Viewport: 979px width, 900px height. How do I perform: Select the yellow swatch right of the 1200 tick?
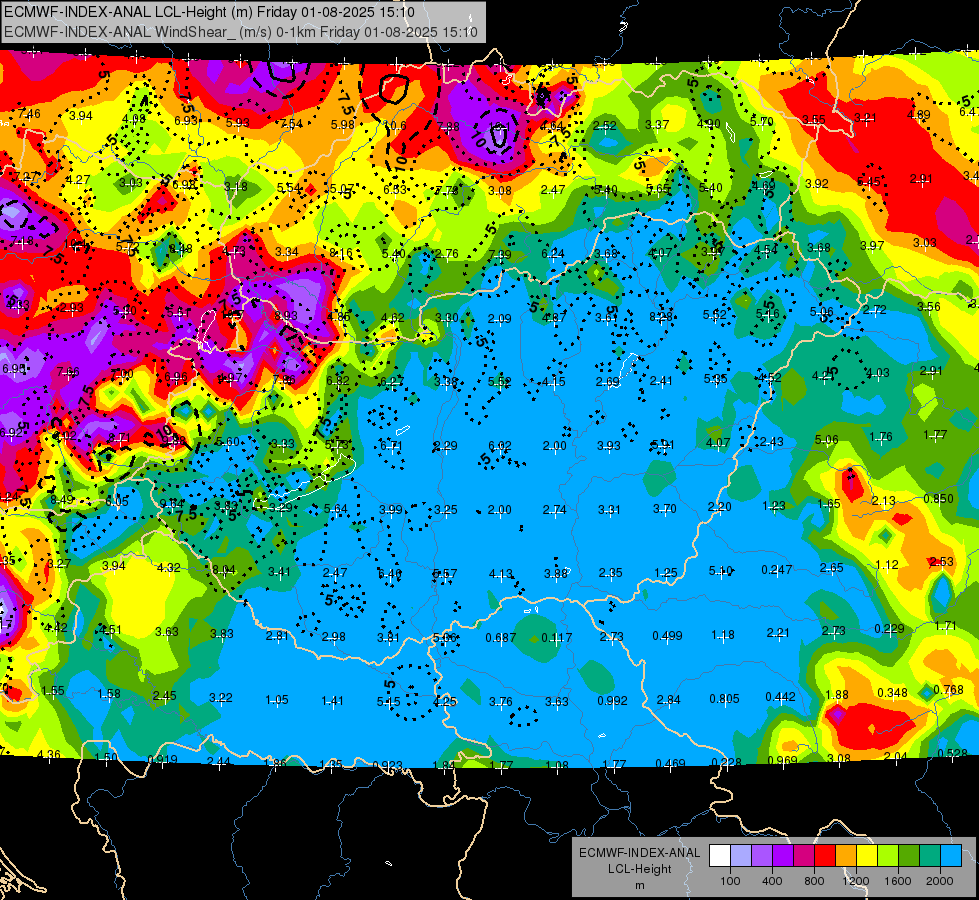[x=867, y=856]
